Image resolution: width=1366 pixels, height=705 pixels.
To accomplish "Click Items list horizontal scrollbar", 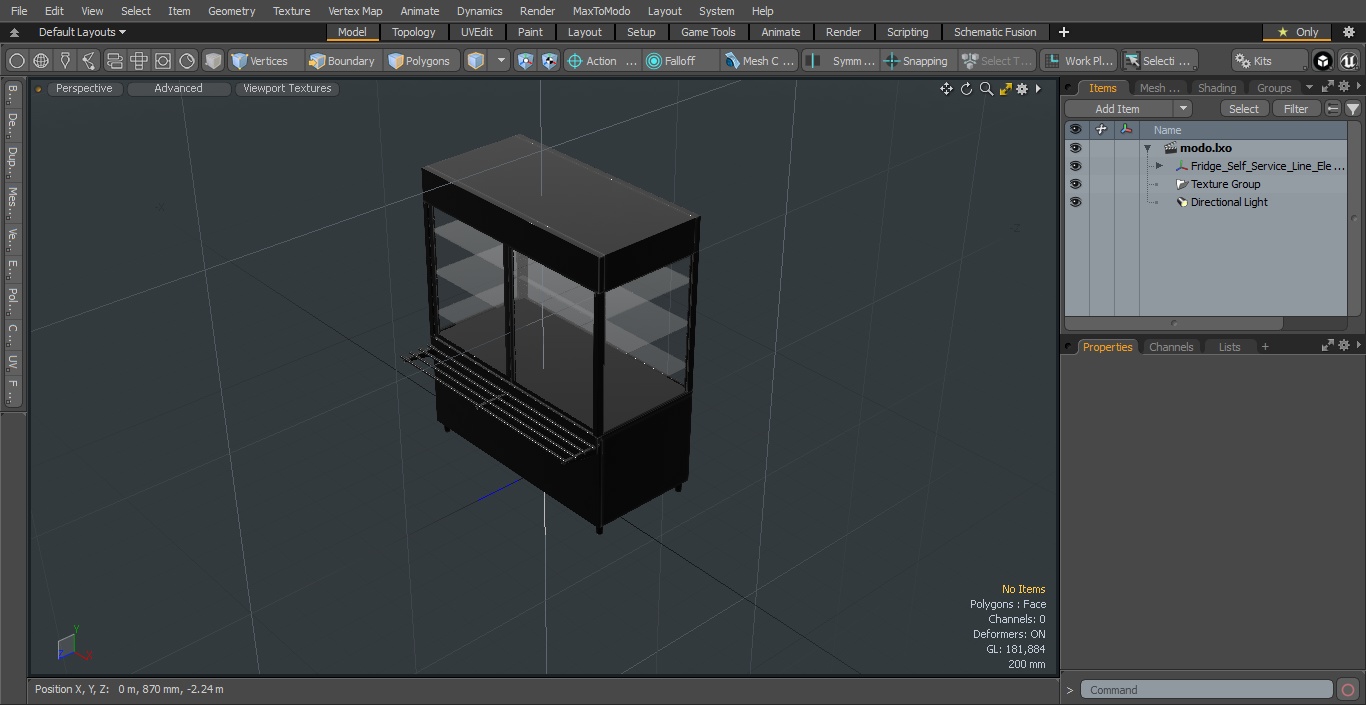I will tap(1174, 323).
